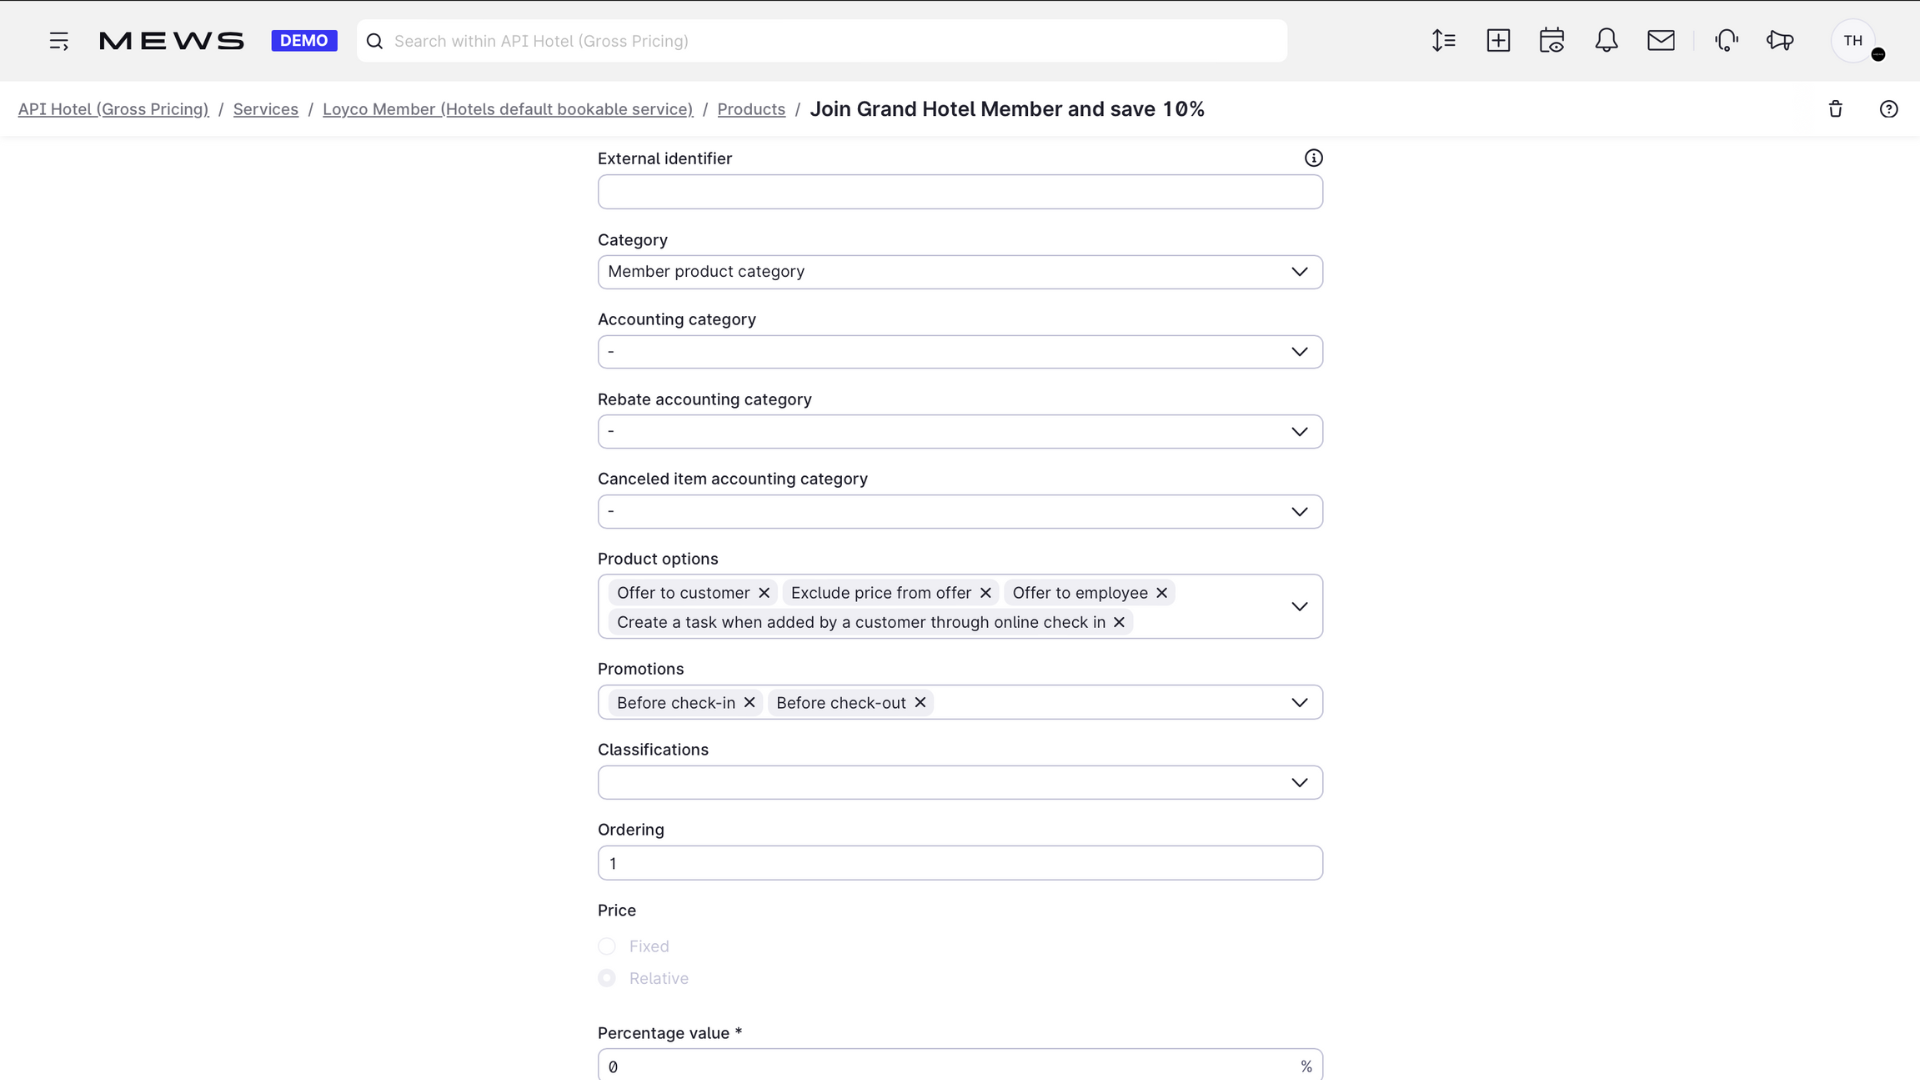Image resolution: width=1920 pixels, height=1080 pixels.
Task: Open the sort list icon in header
Action: coord(1443,41)
